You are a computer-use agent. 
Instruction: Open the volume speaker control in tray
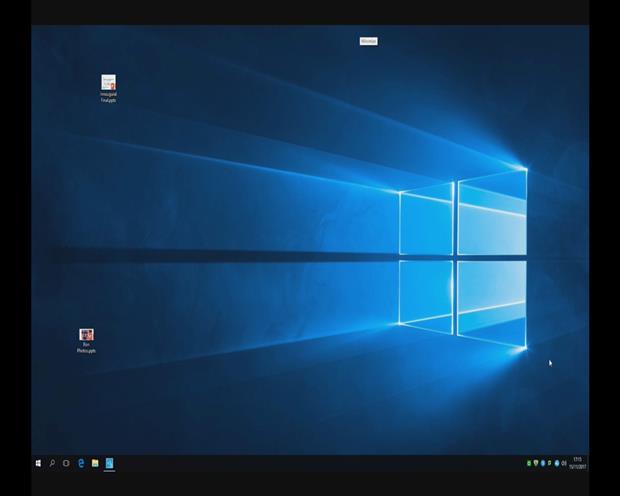click(x=564, y=463)
